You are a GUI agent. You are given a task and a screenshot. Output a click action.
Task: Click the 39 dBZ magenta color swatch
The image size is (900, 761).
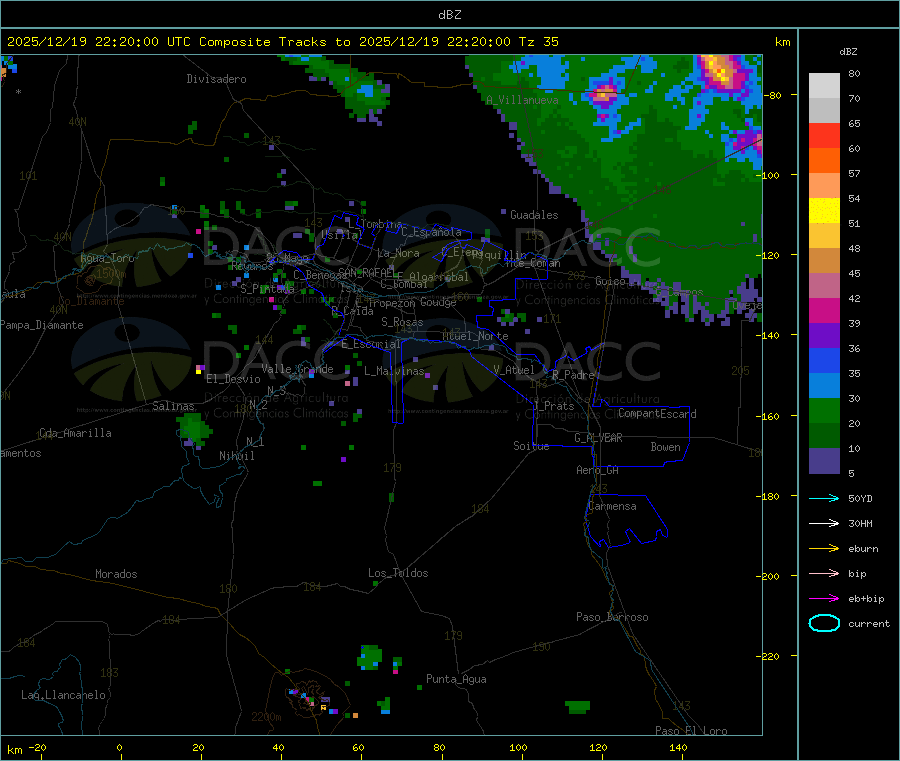(824, 310)
